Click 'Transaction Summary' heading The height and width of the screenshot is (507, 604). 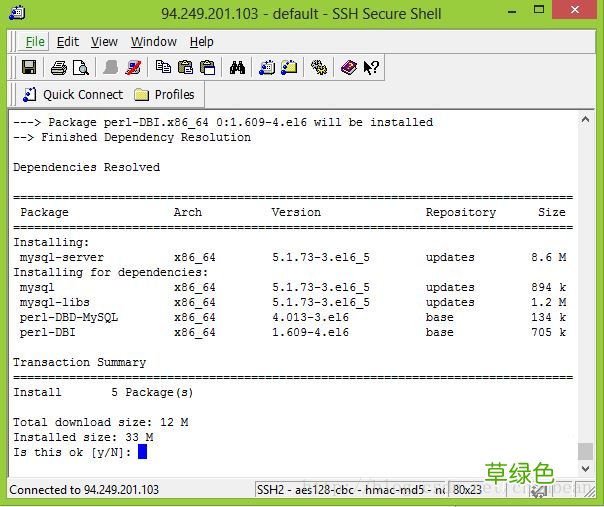click(x=79, y=362)
